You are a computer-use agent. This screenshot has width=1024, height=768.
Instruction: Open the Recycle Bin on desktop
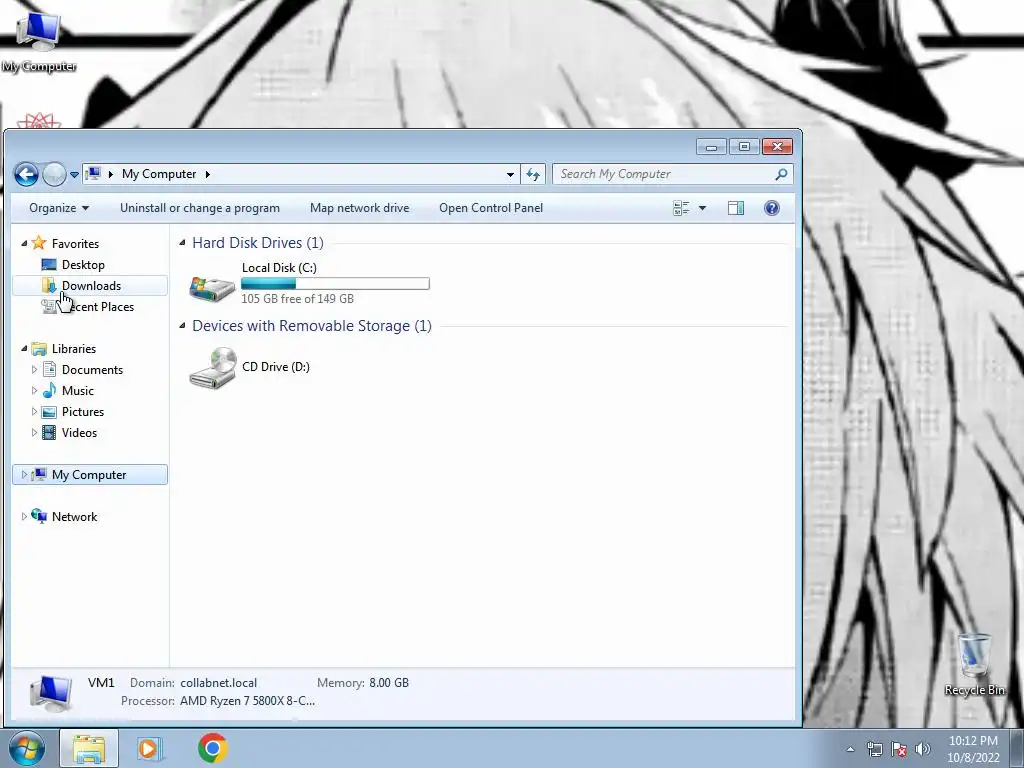974,664
